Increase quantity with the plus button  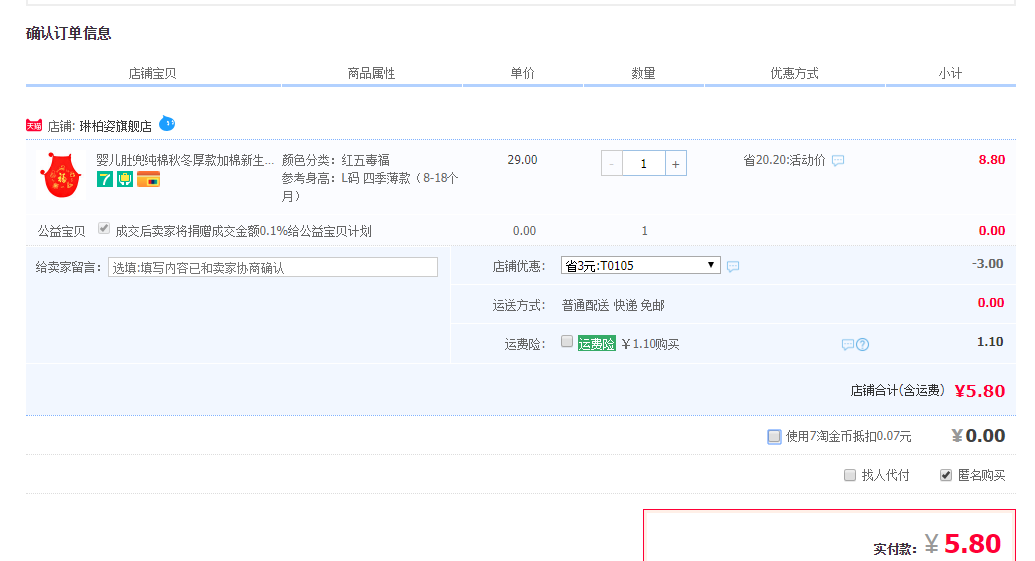point(676,164)
